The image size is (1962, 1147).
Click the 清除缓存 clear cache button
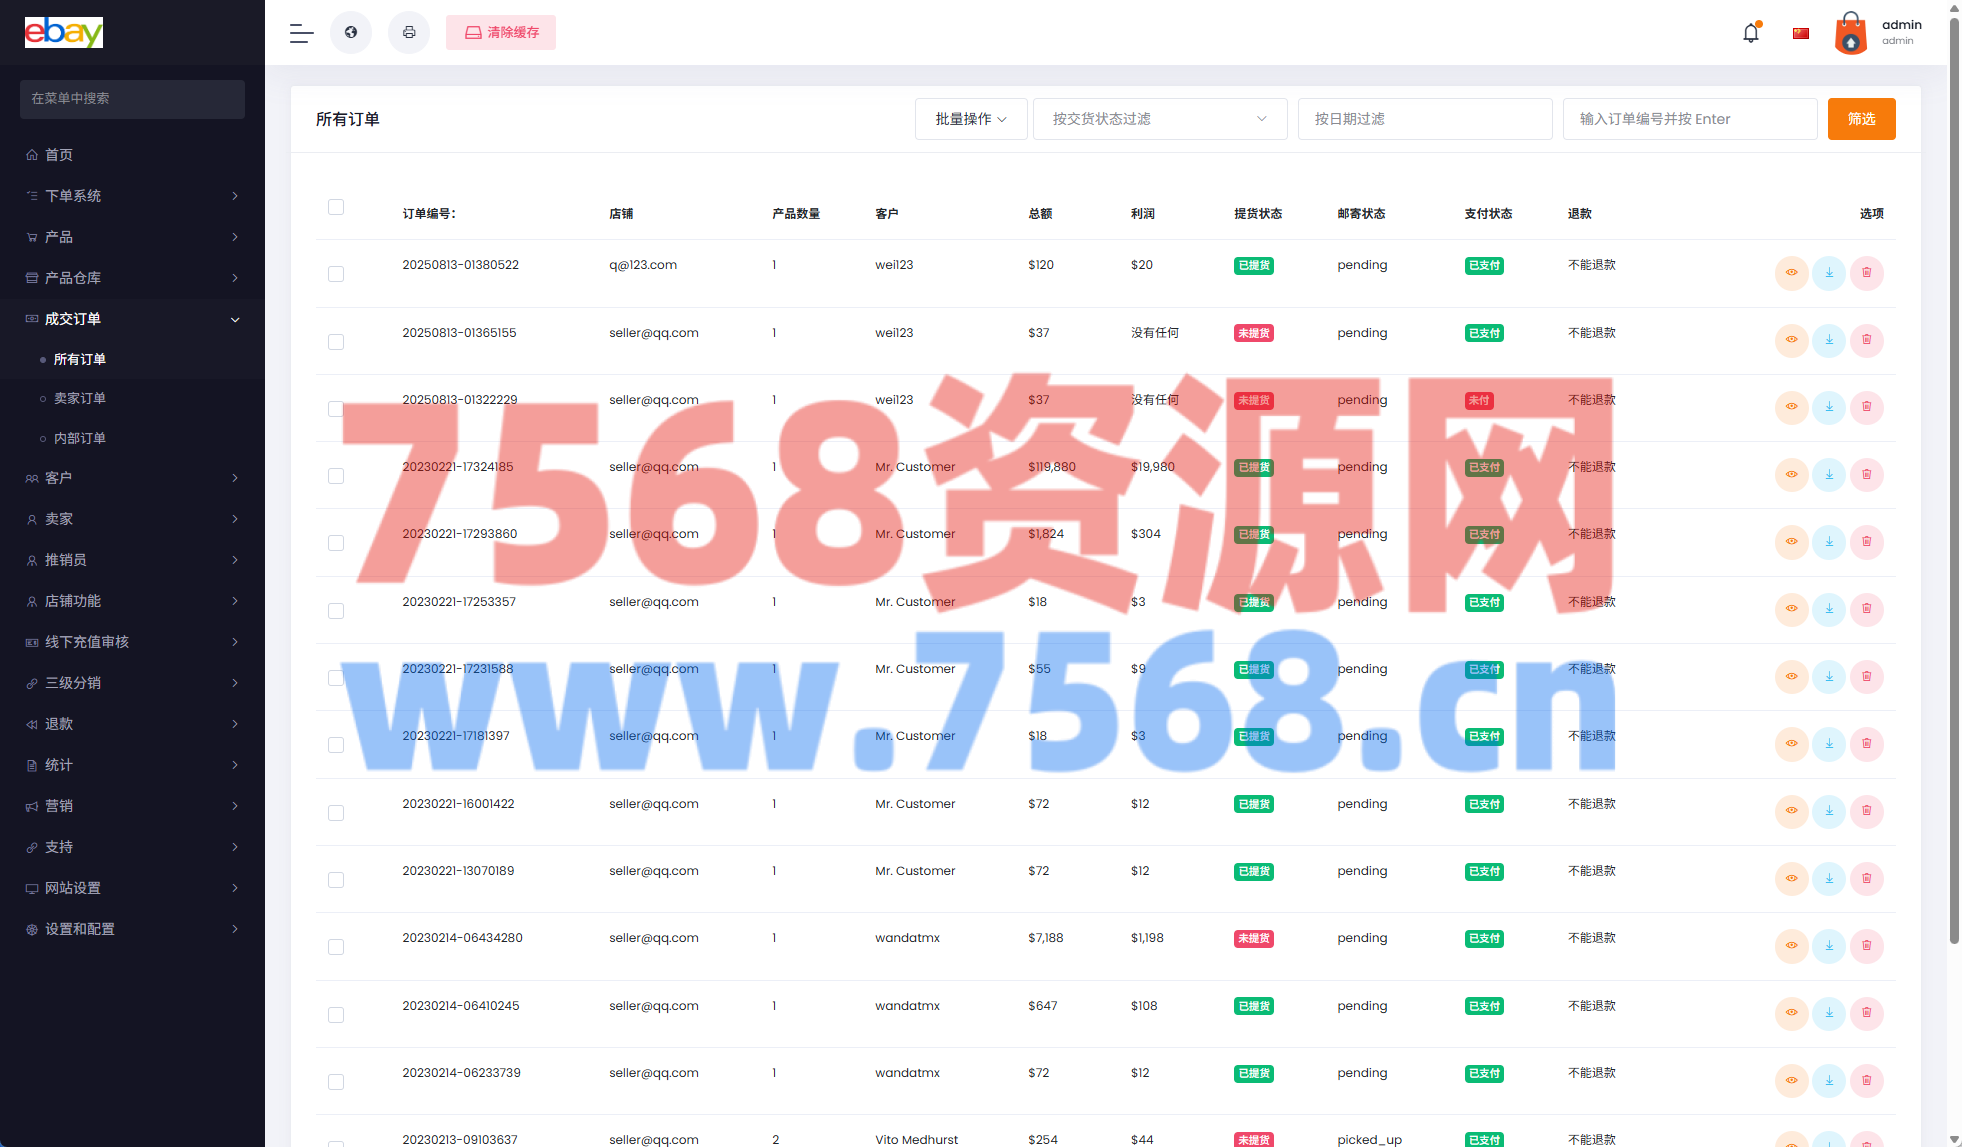coord(501,33)
